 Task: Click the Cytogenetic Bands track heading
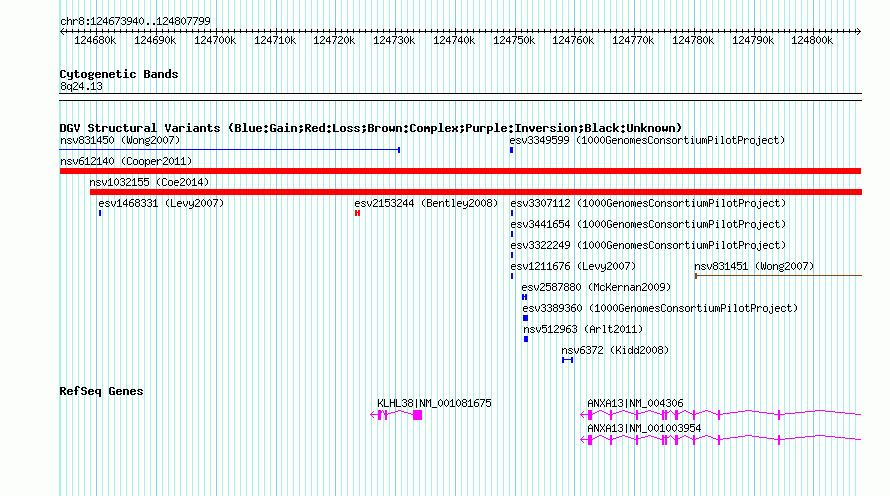[119, 74]
